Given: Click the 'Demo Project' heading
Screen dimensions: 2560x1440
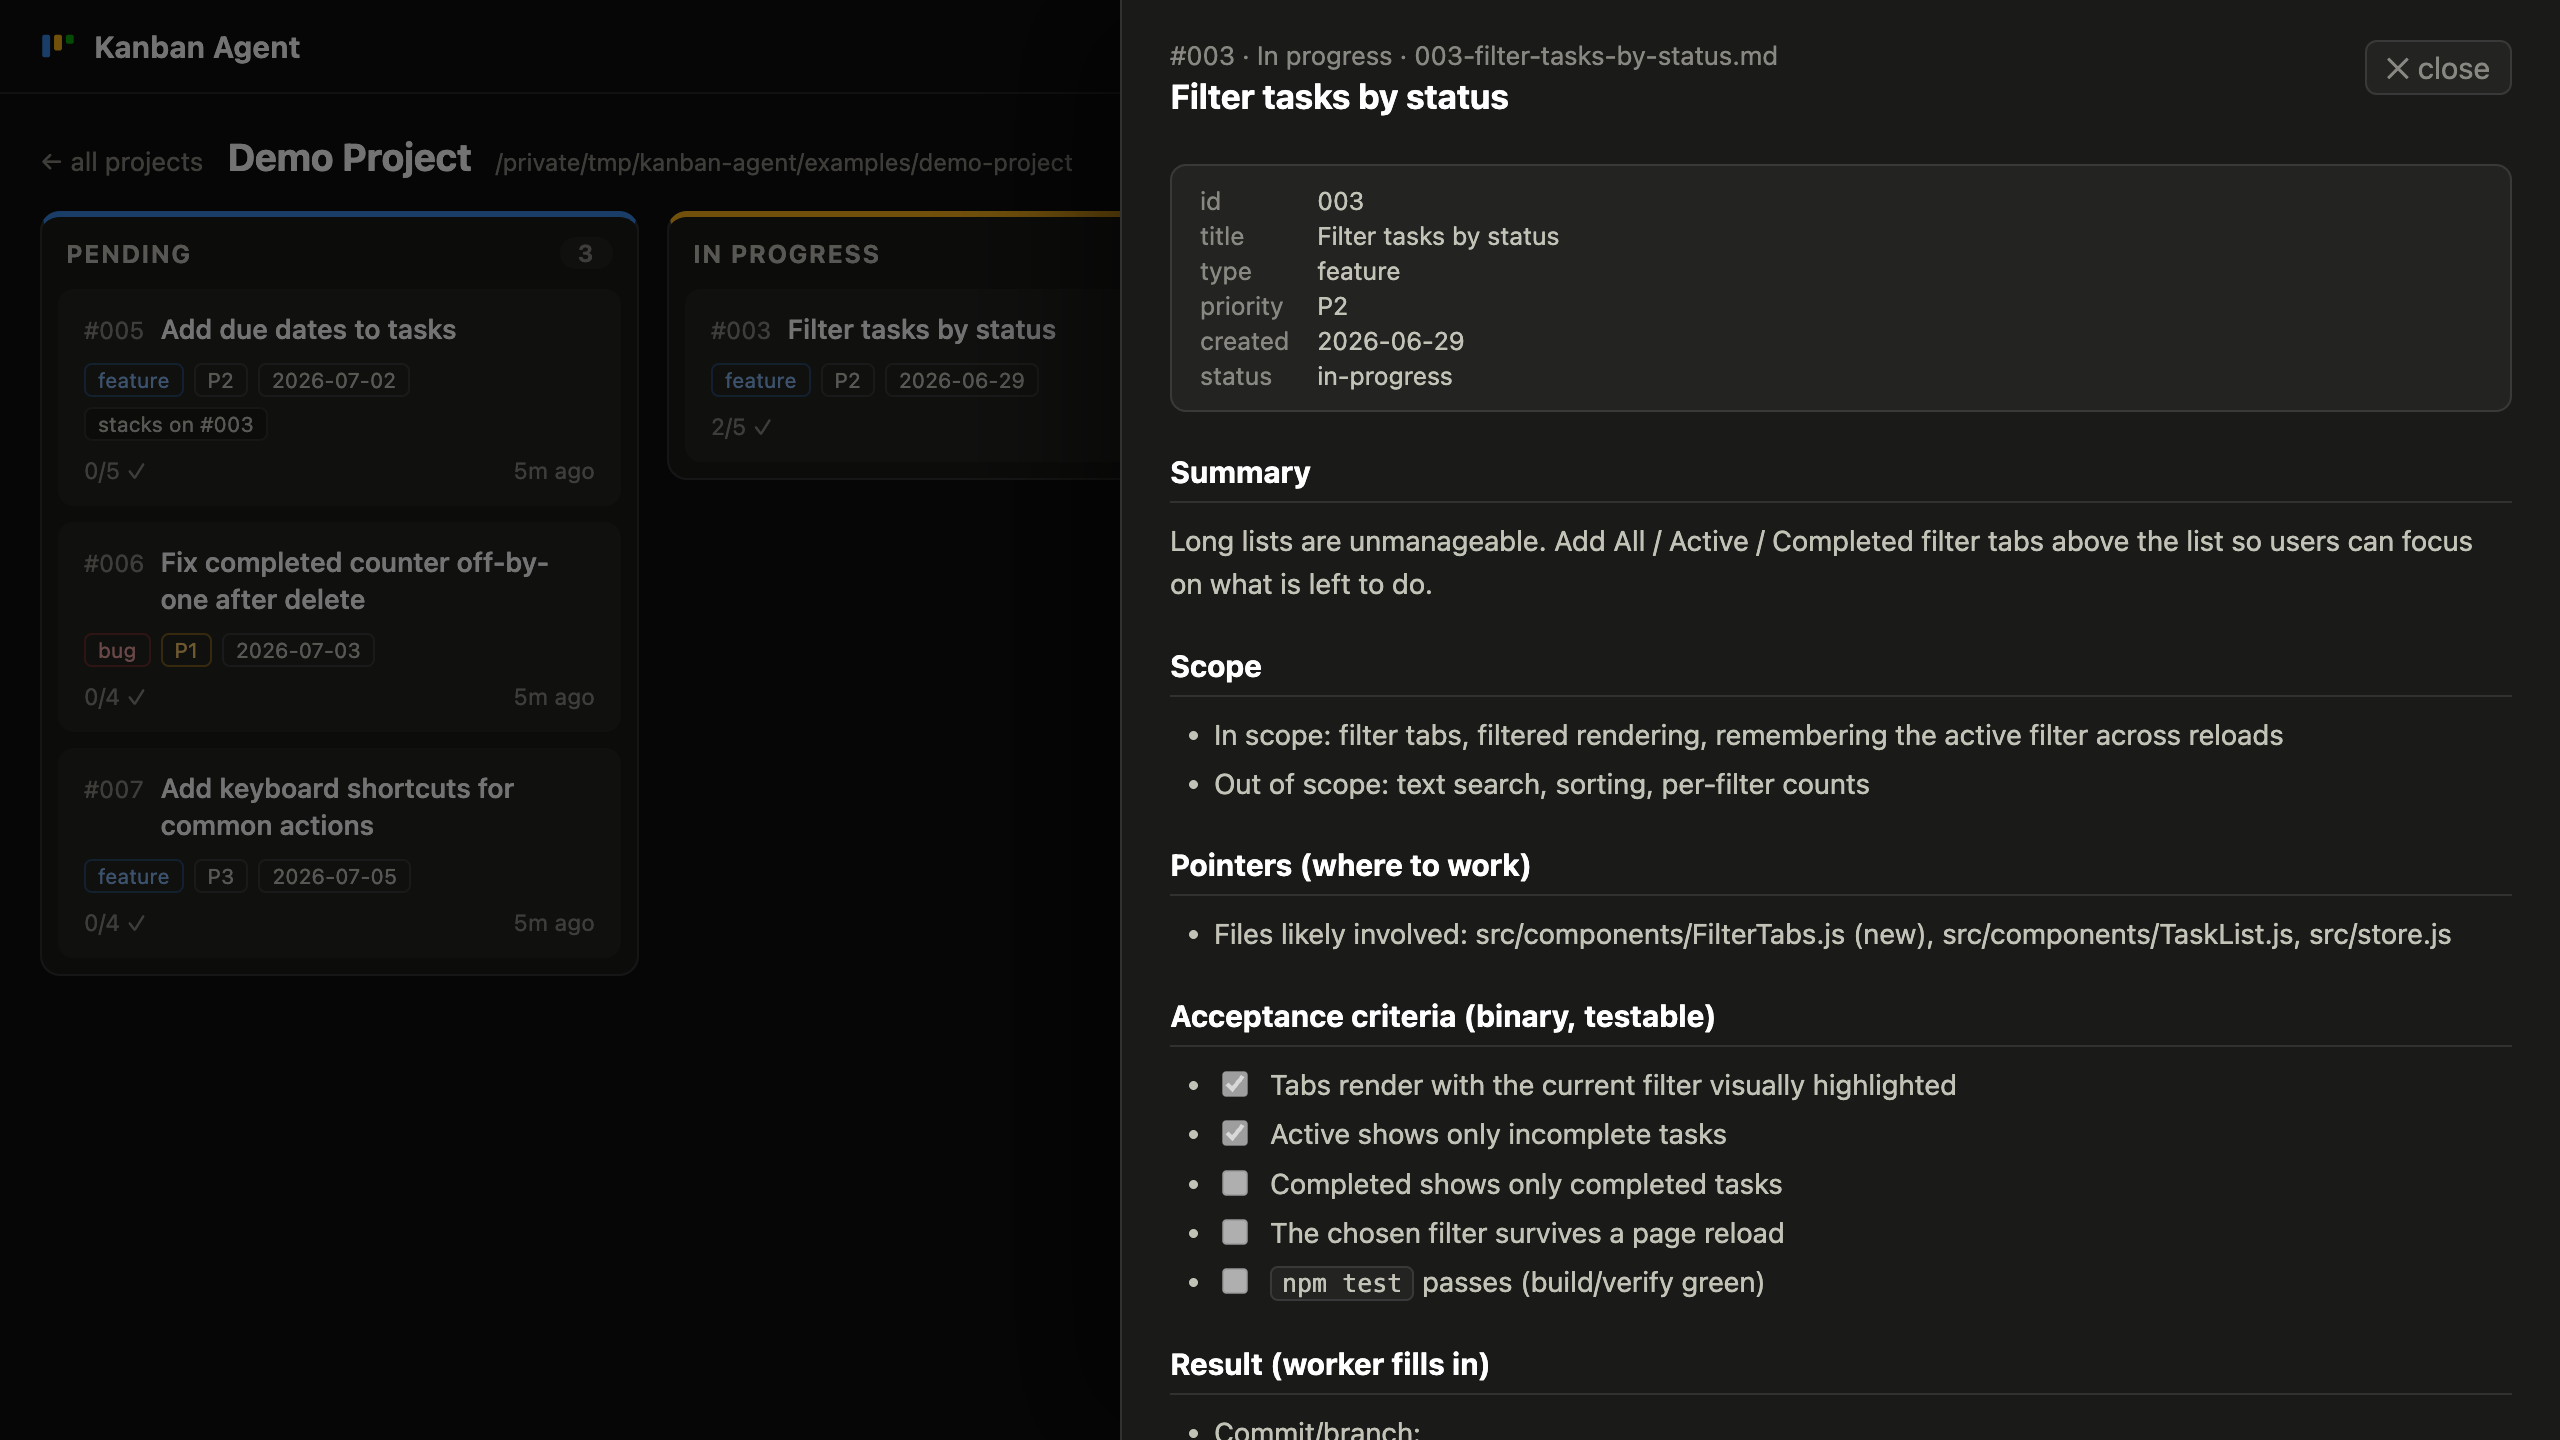Looking at the screenshot, I should point(349,158).
